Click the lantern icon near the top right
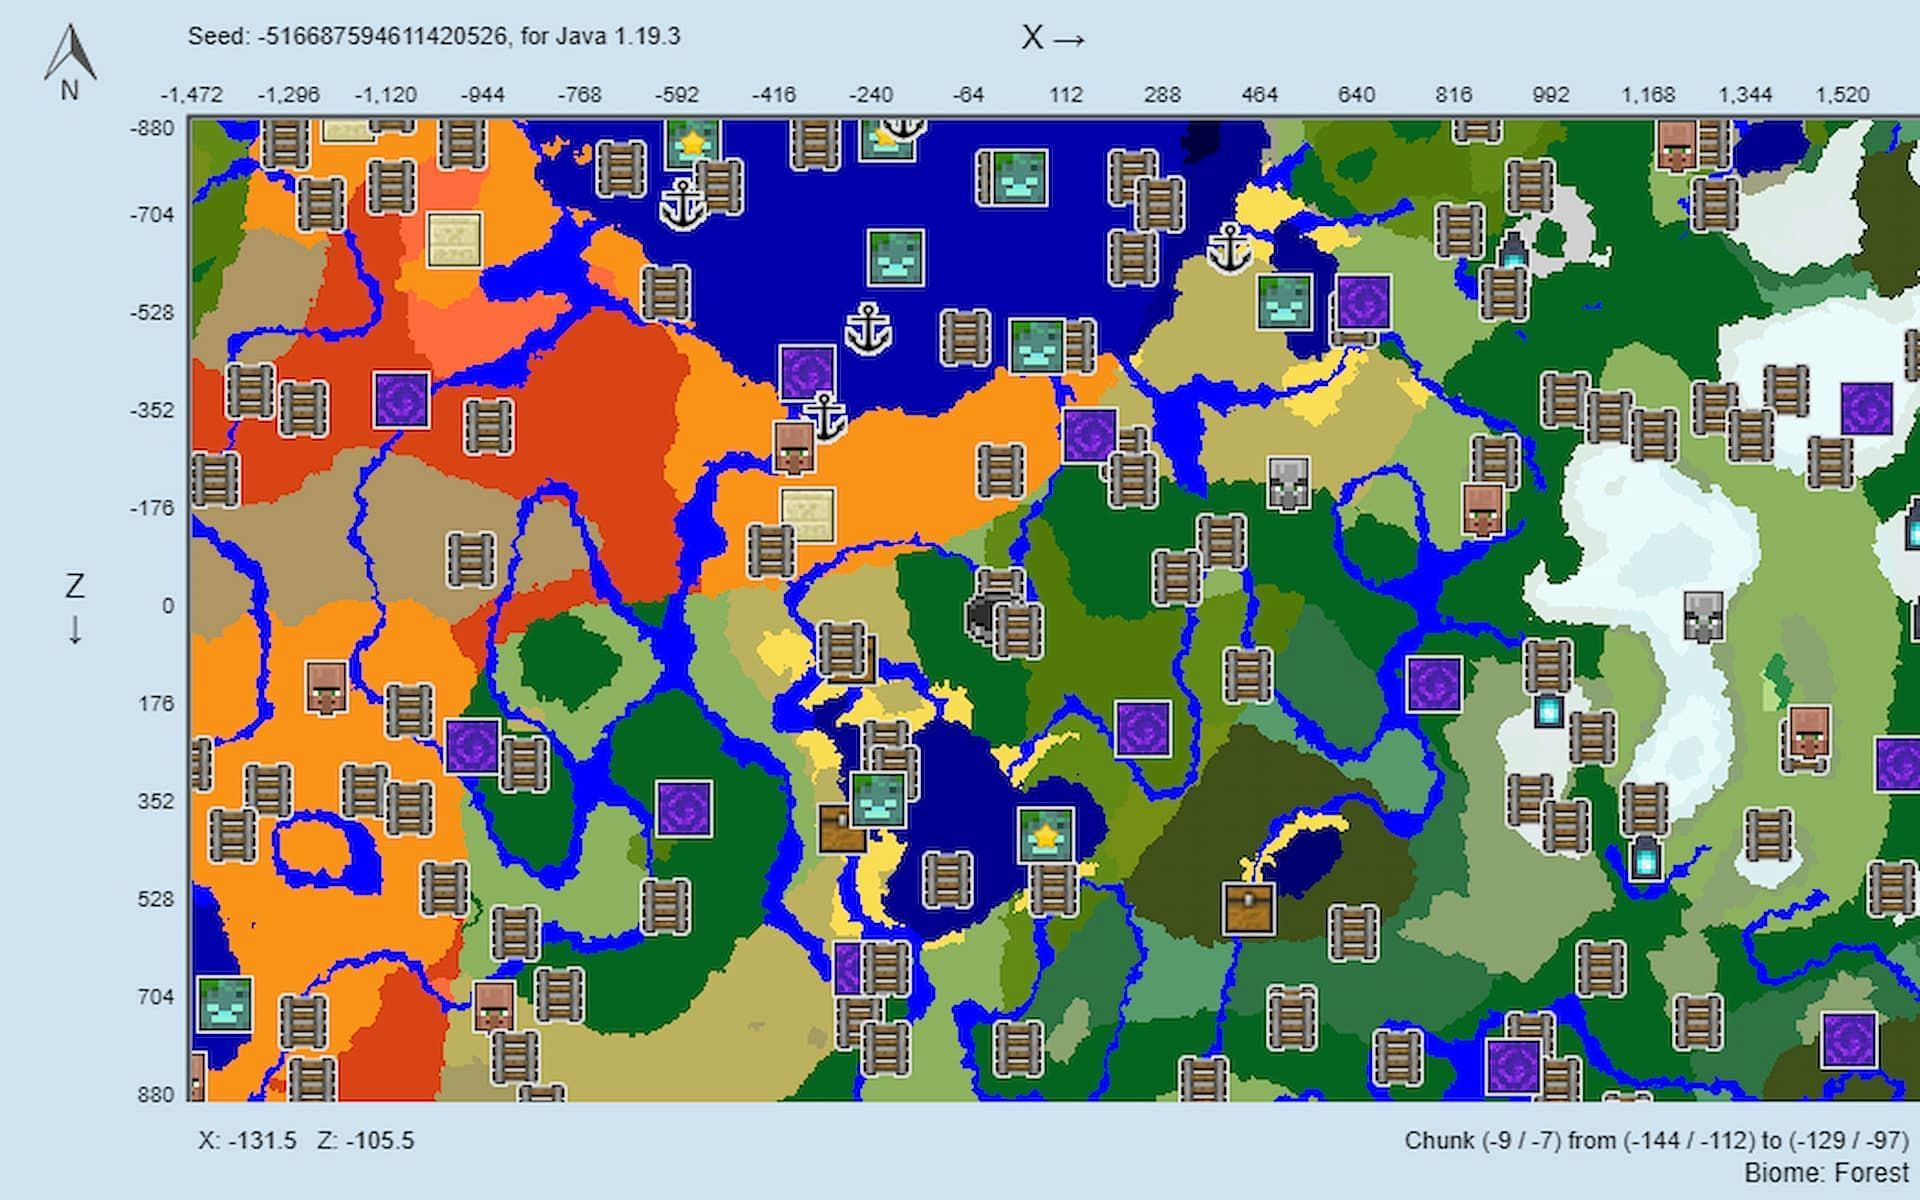1920x1200 pixels. click(x=1513, y=252)
